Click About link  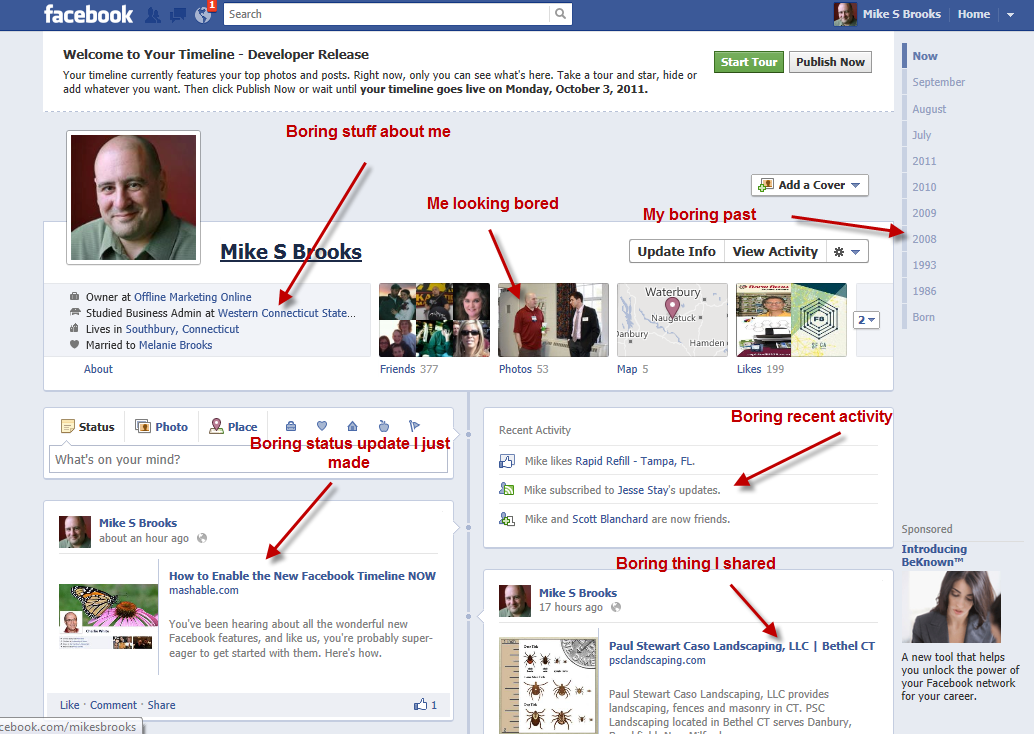pos(98,369)
